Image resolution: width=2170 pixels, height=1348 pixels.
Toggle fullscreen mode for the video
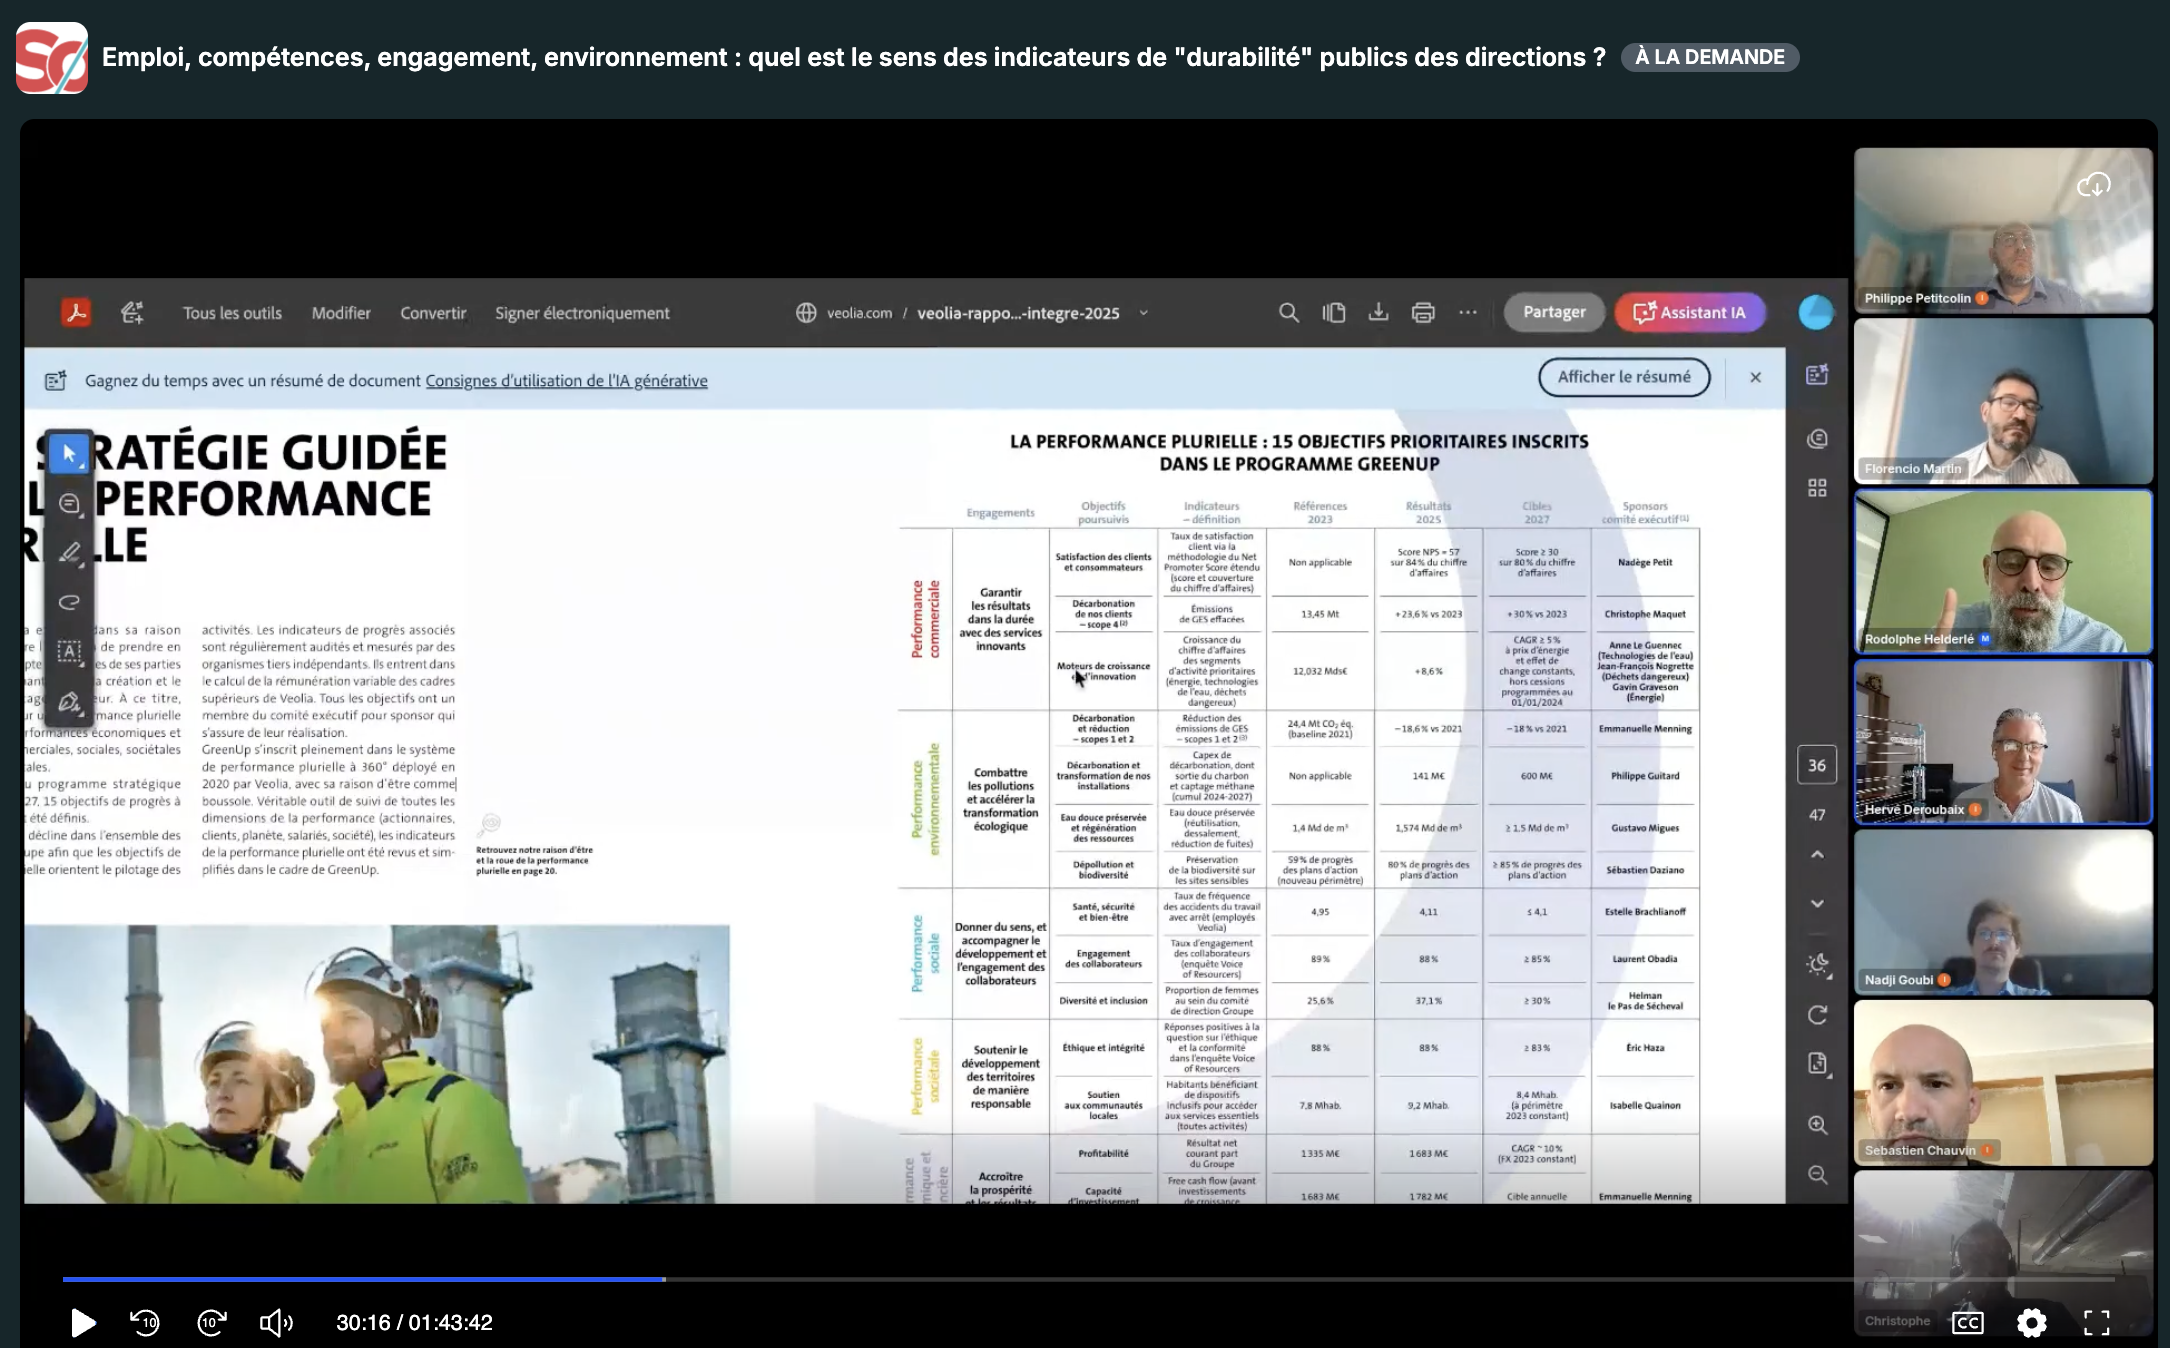2096,1323
